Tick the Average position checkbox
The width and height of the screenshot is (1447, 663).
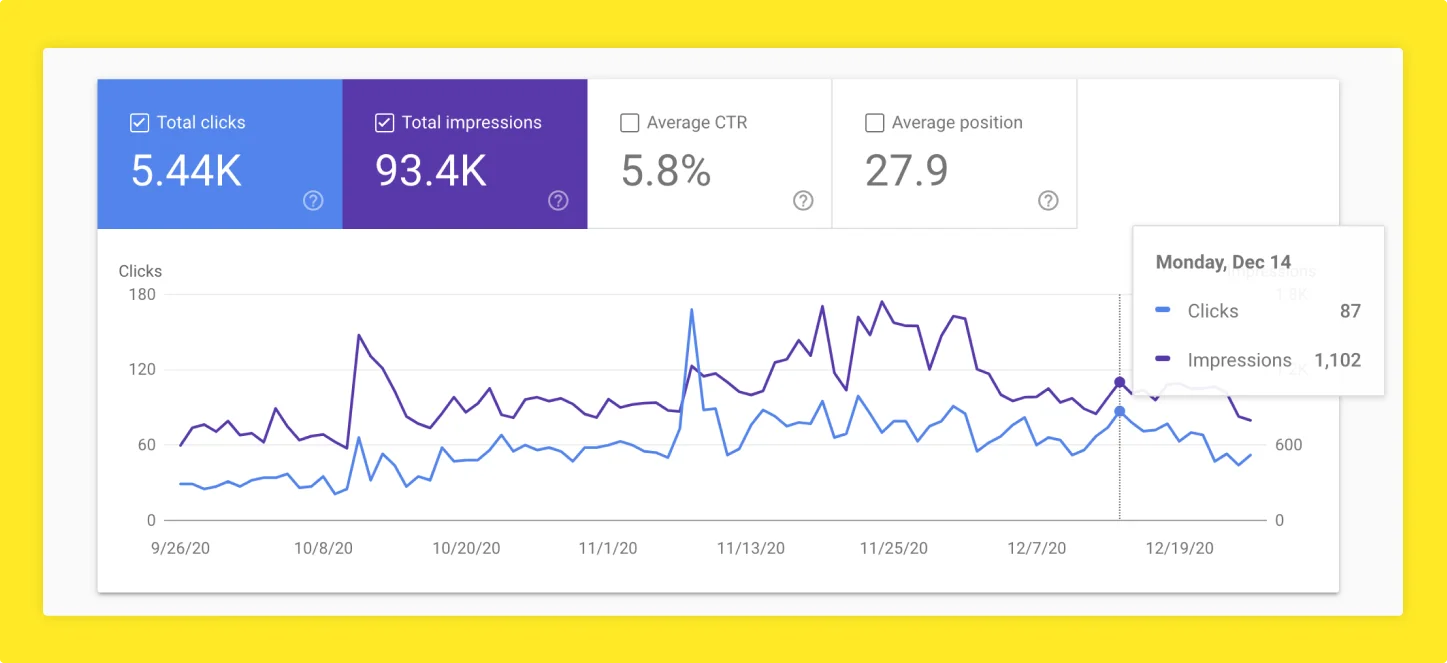[874, 123]
